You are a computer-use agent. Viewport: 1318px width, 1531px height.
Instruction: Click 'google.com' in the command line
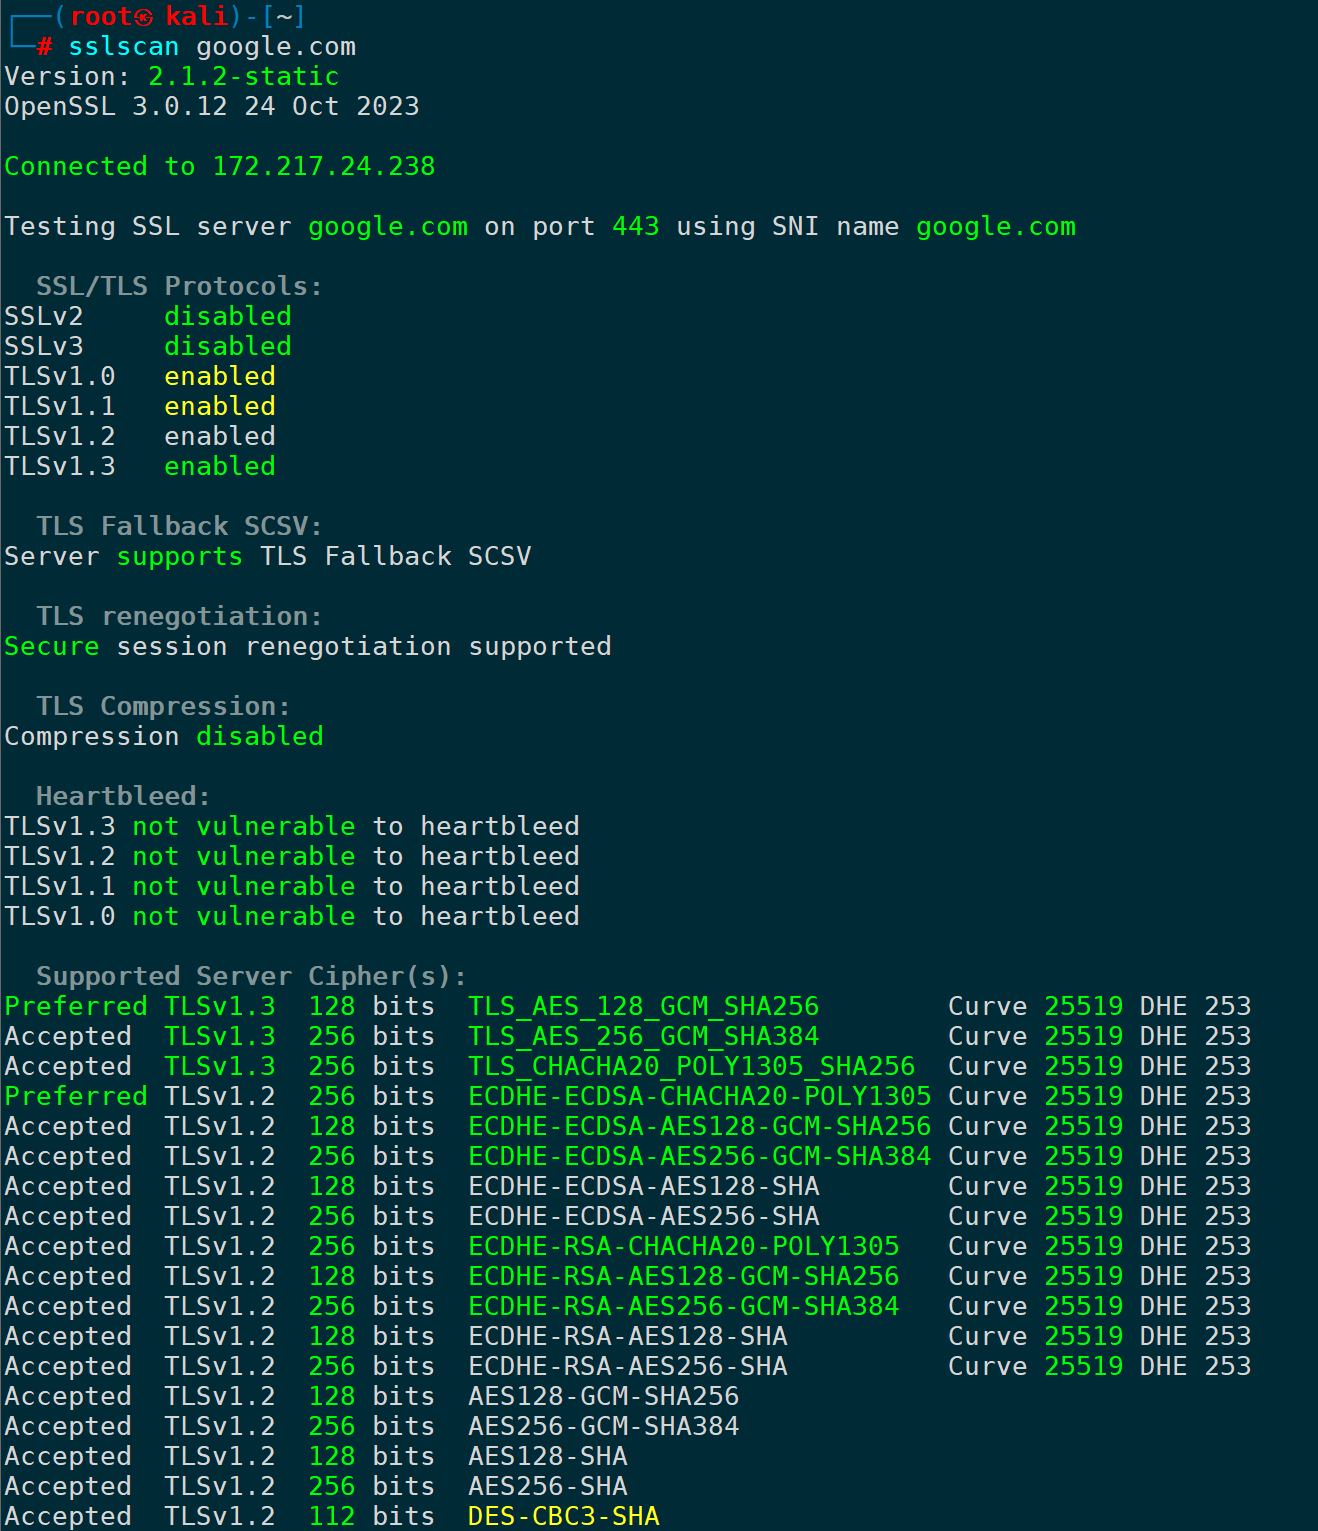click(x=276, y=47)
